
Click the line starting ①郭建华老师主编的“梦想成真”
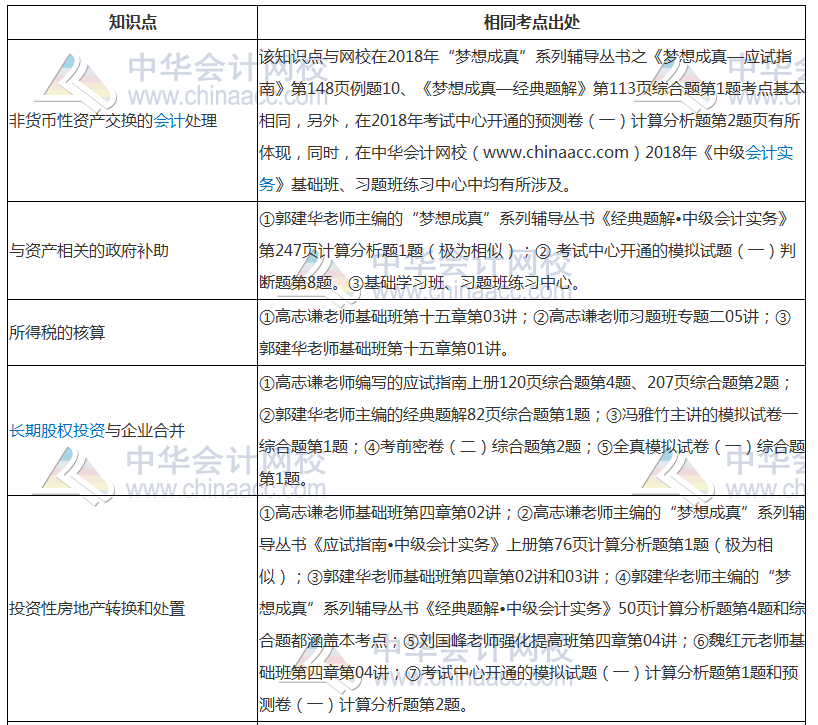pos(524,219)
